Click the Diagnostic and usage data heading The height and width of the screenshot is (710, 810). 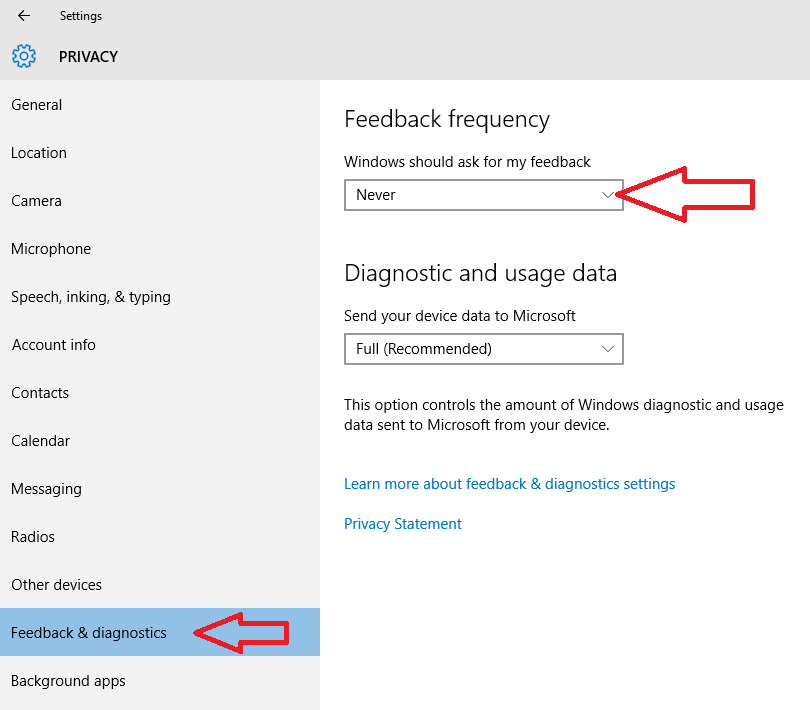(x=480, y=273)
